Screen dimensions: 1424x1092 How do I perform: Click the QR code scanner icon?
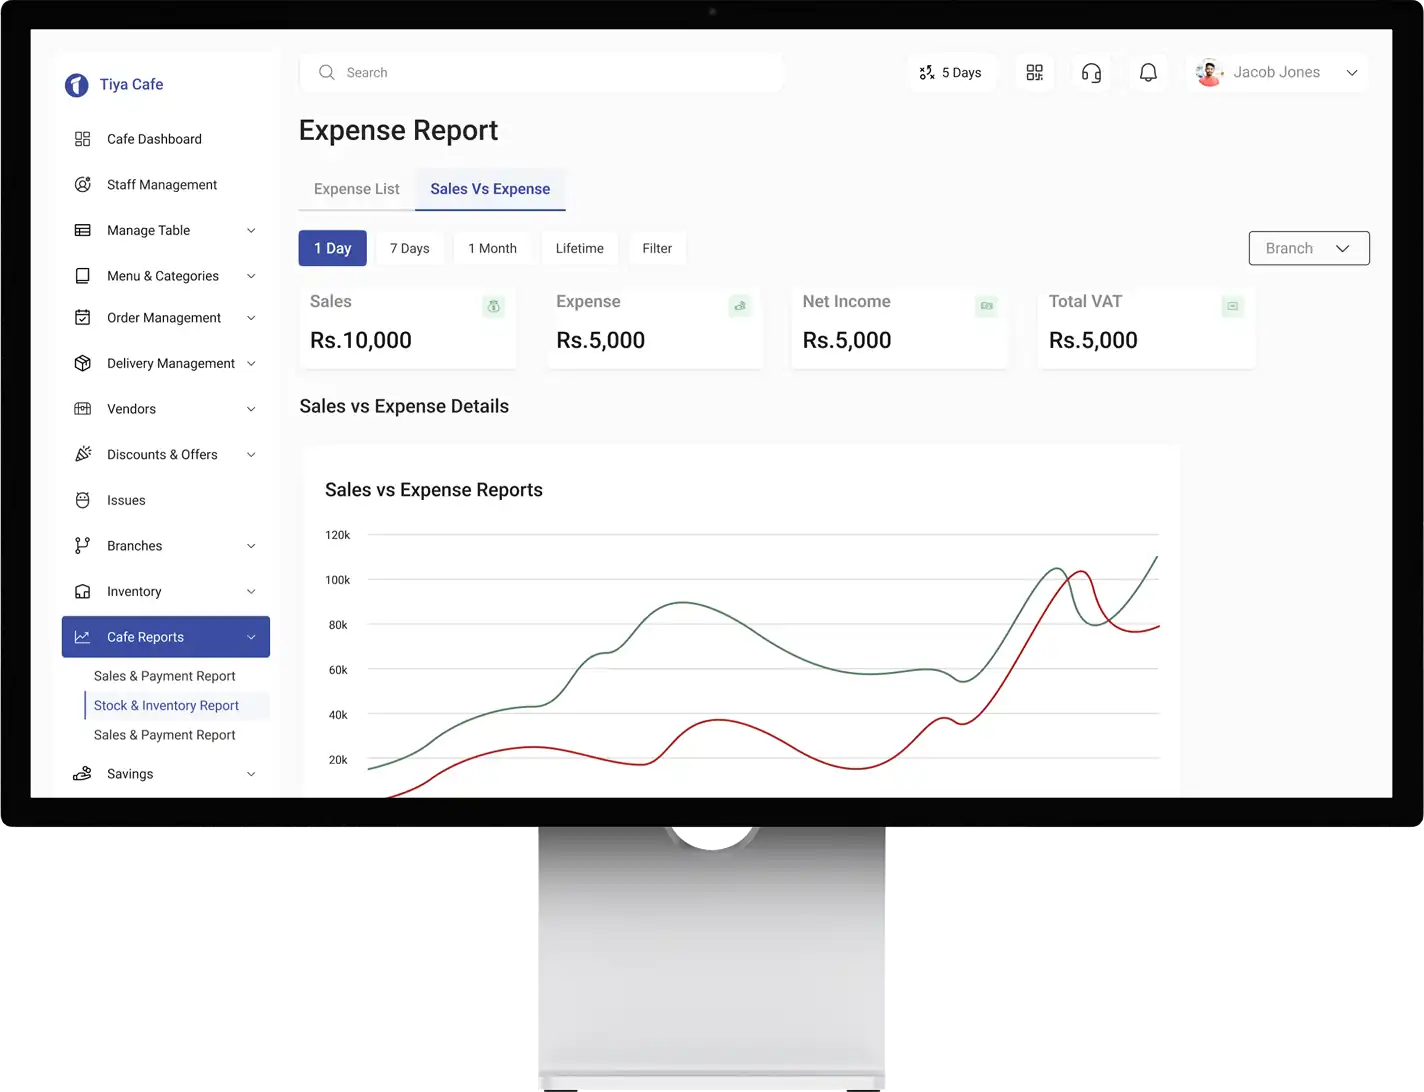pyautogui.click(x=1034, y=73)
